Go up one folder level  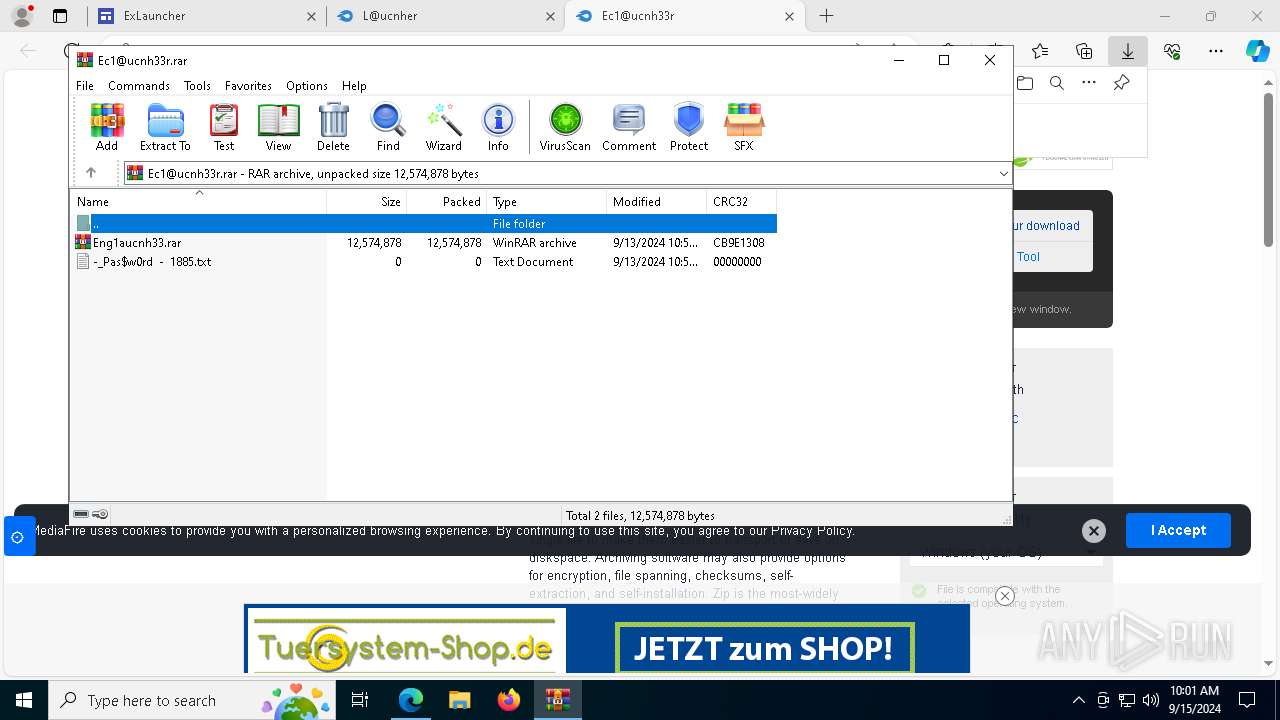pos(91,173)
